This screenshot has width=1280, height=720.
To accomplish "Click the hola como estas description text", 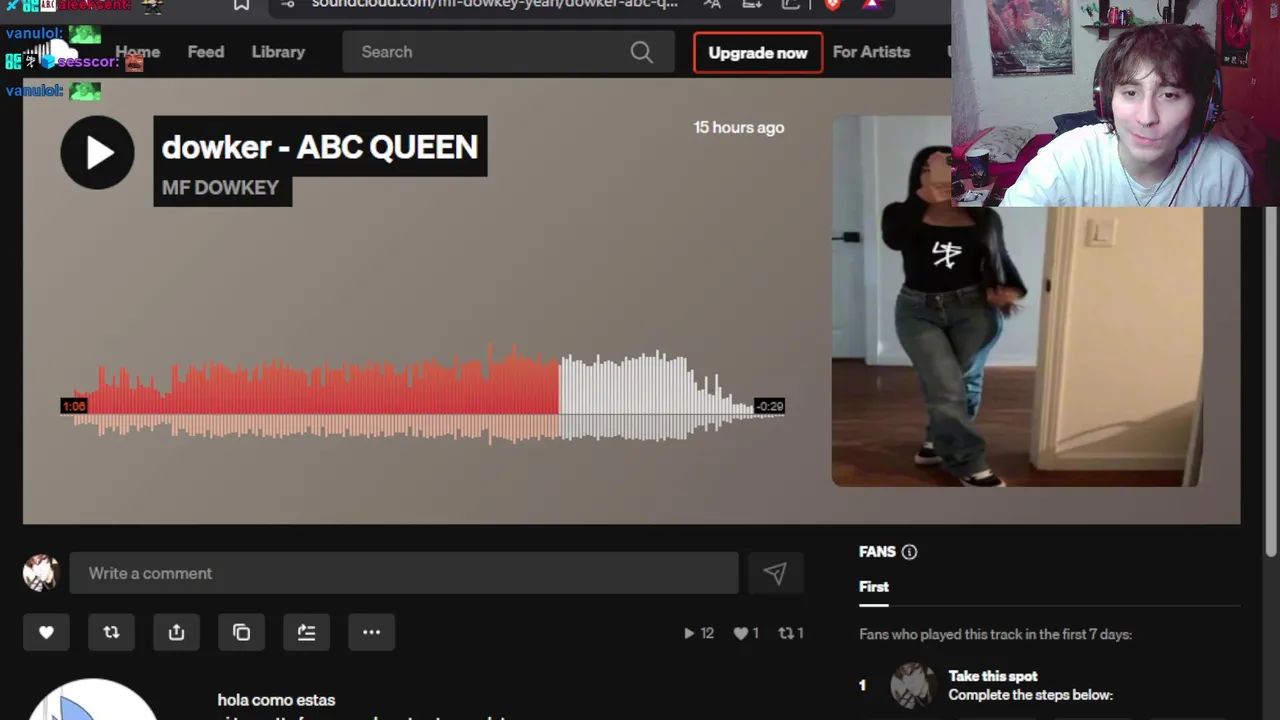I will click(276, 700).
